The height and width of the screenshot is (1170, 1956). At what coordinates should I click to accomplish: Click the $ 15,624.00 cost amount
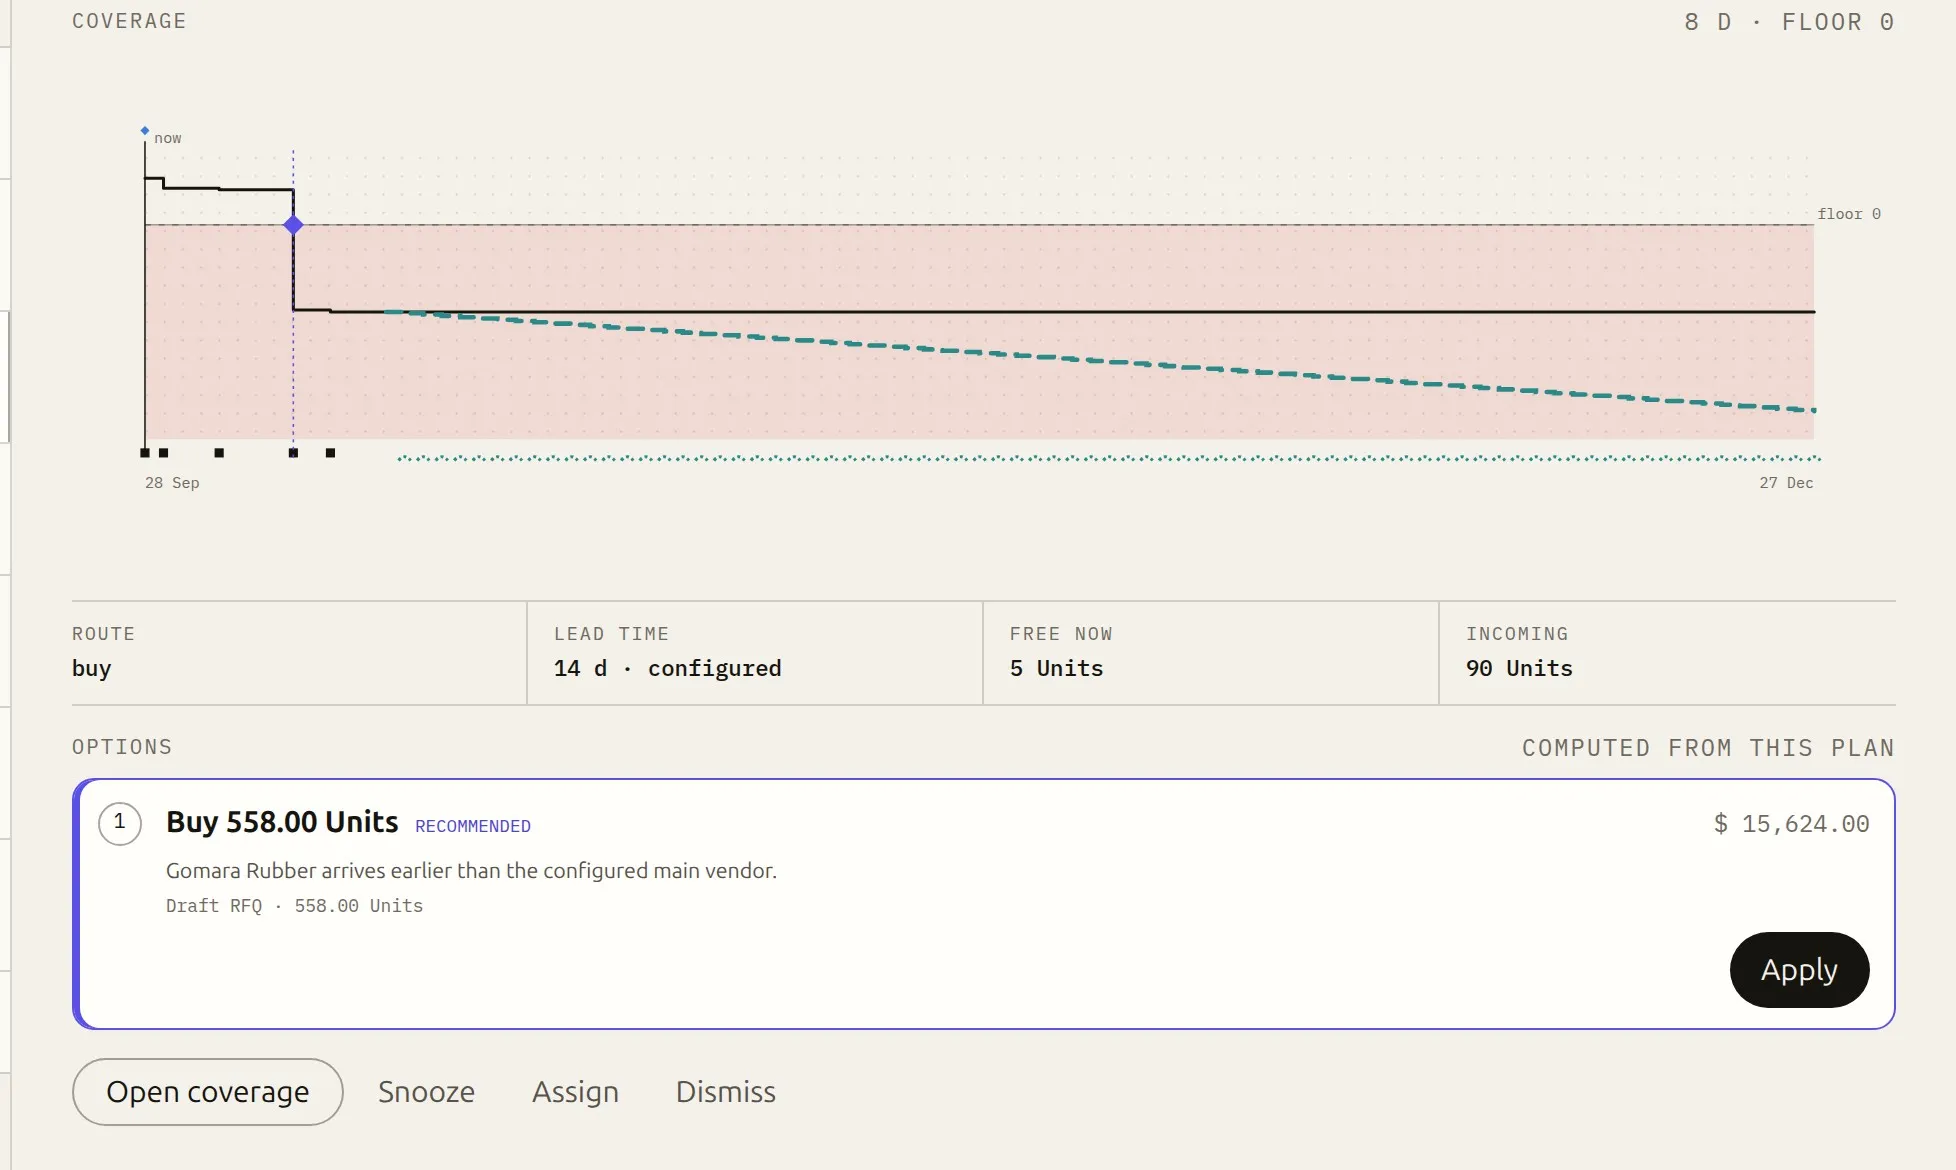(x=1791, y=824)
